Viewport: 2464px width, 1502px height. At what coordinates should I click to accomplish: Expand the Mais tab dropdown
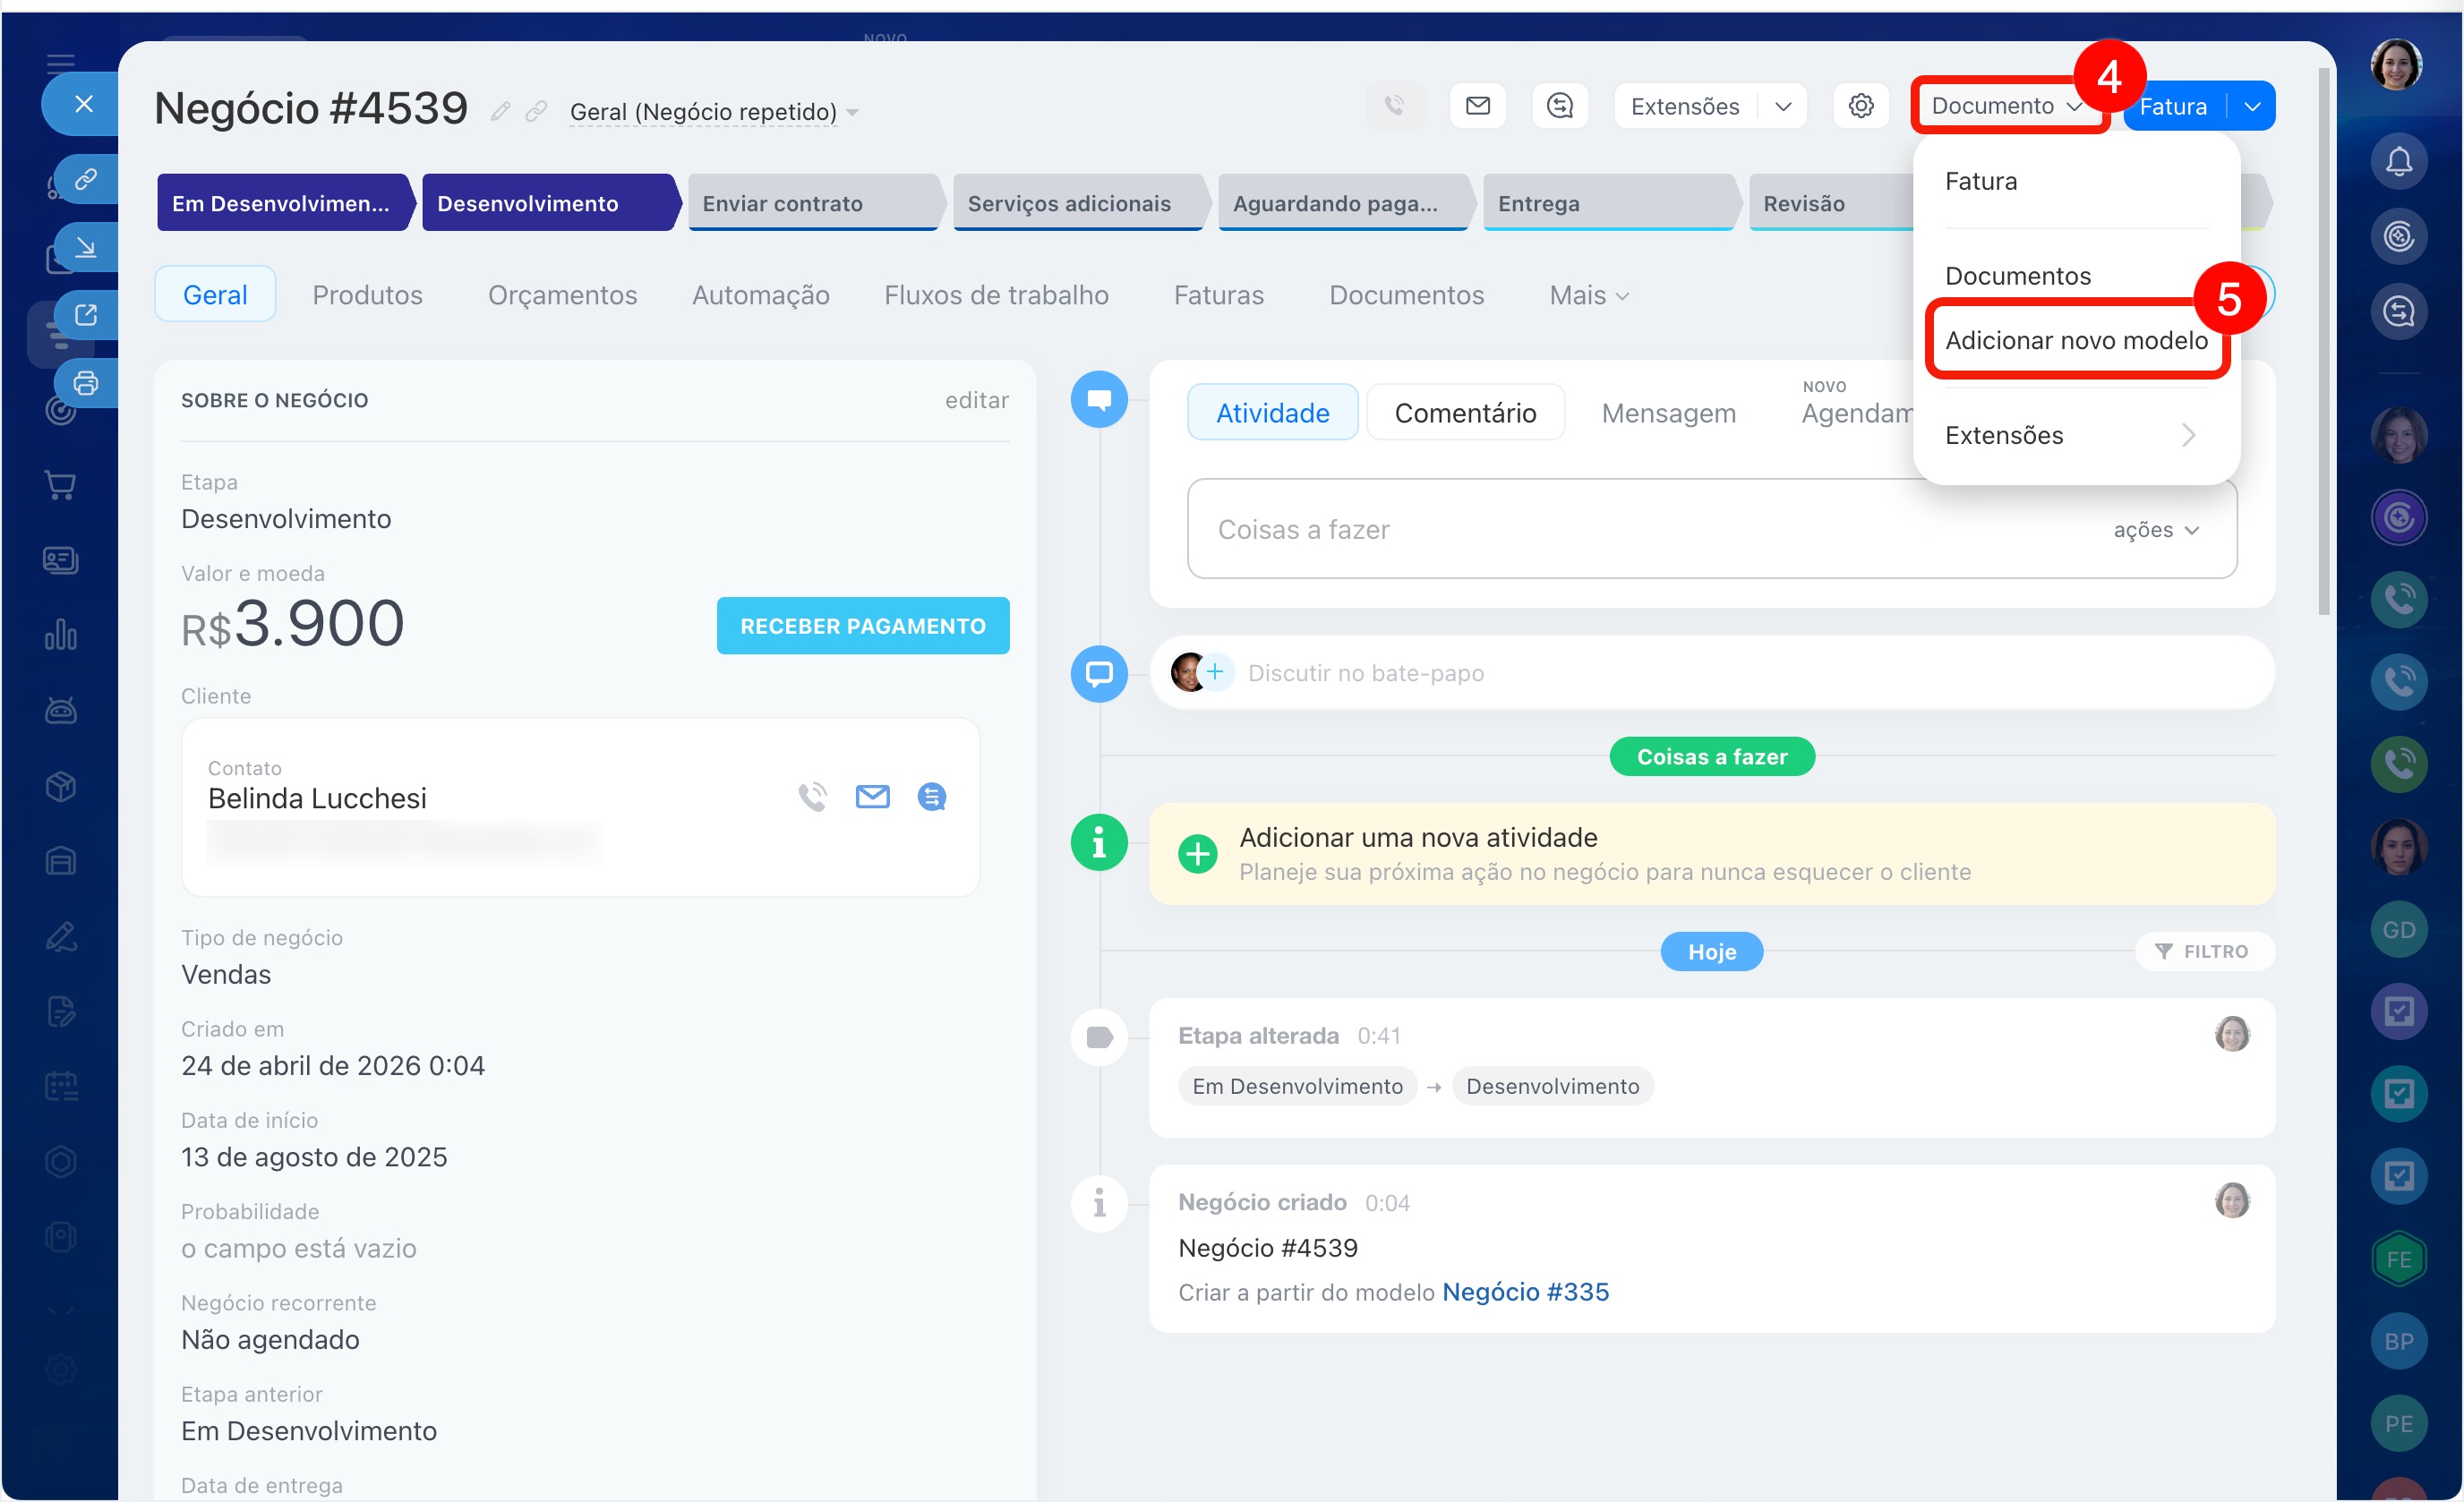(x=1588, y=295)
